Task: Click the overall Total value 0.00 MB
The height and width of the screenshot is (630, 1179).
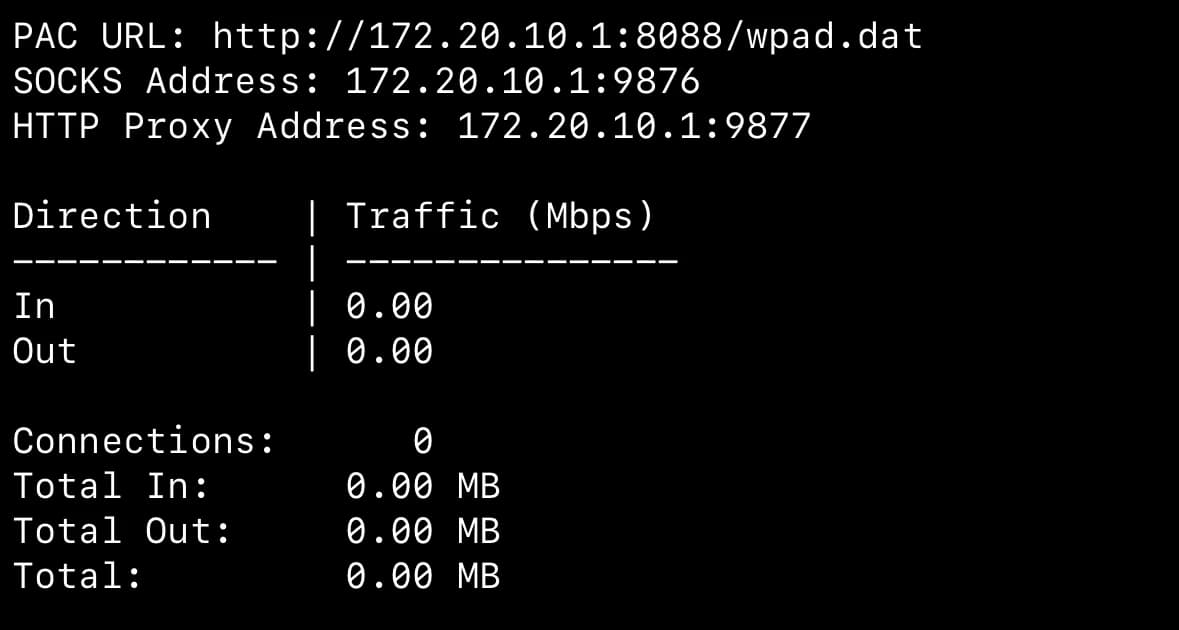Action: pos(422,576)
